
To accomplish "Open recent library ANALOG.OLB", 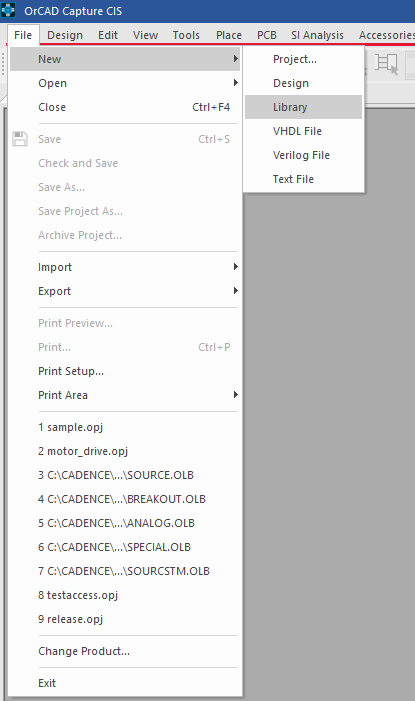I will click(x=116, y=523).
